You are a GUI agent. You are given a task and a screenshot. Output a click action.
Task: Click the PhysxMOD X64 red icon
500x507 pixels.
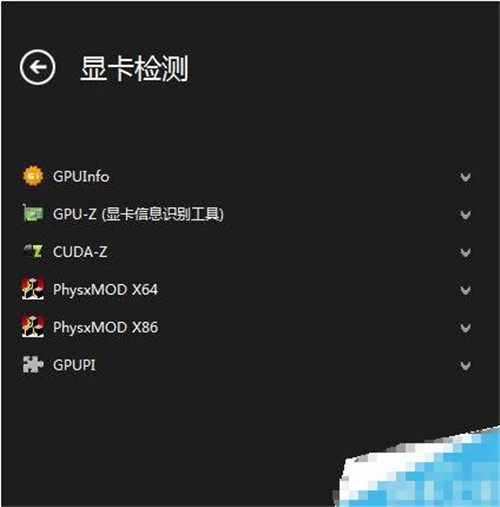coord(33,289)
